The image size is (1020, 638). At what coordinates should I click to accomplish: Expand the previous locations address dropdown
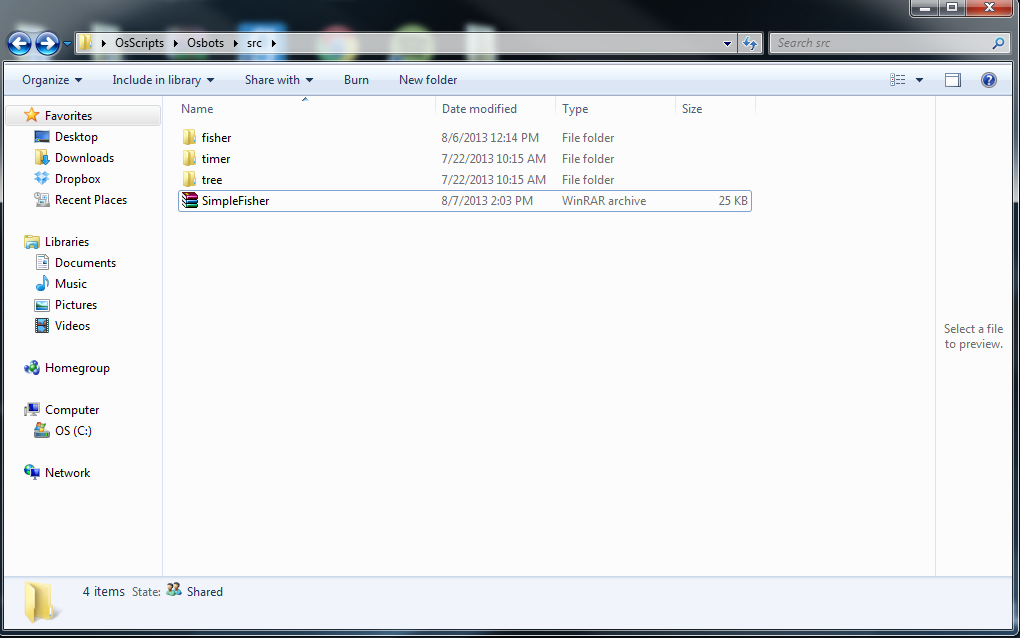click(x=727, y=43)
